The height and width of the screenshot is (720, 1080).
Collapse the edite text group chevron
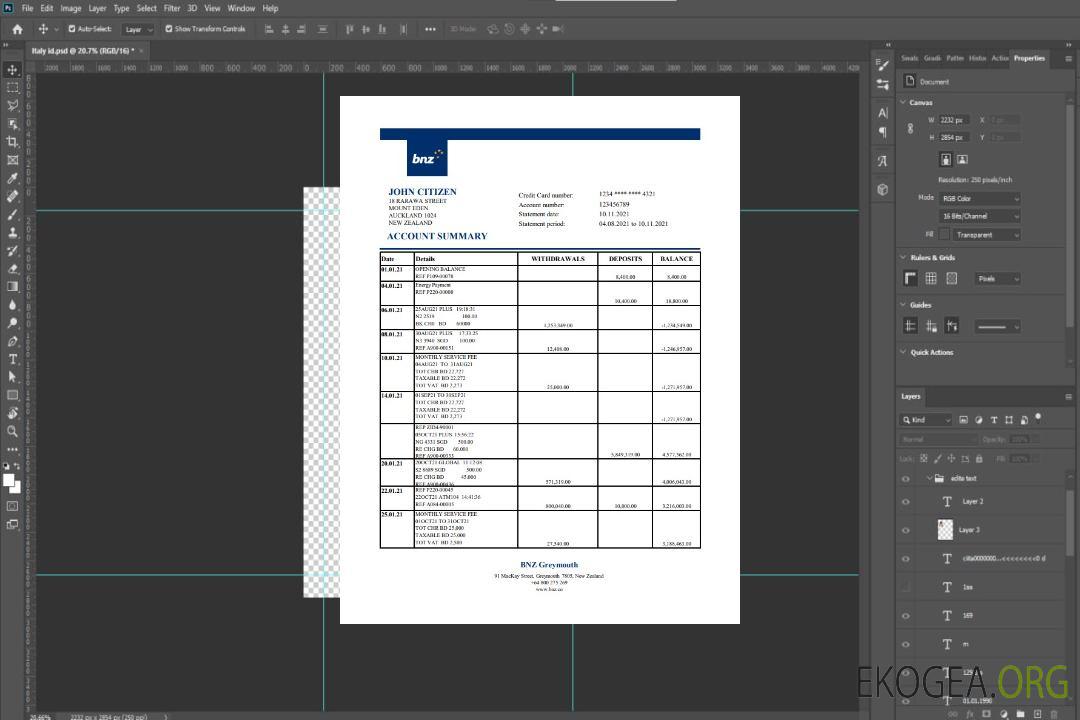tap(929, 478)
